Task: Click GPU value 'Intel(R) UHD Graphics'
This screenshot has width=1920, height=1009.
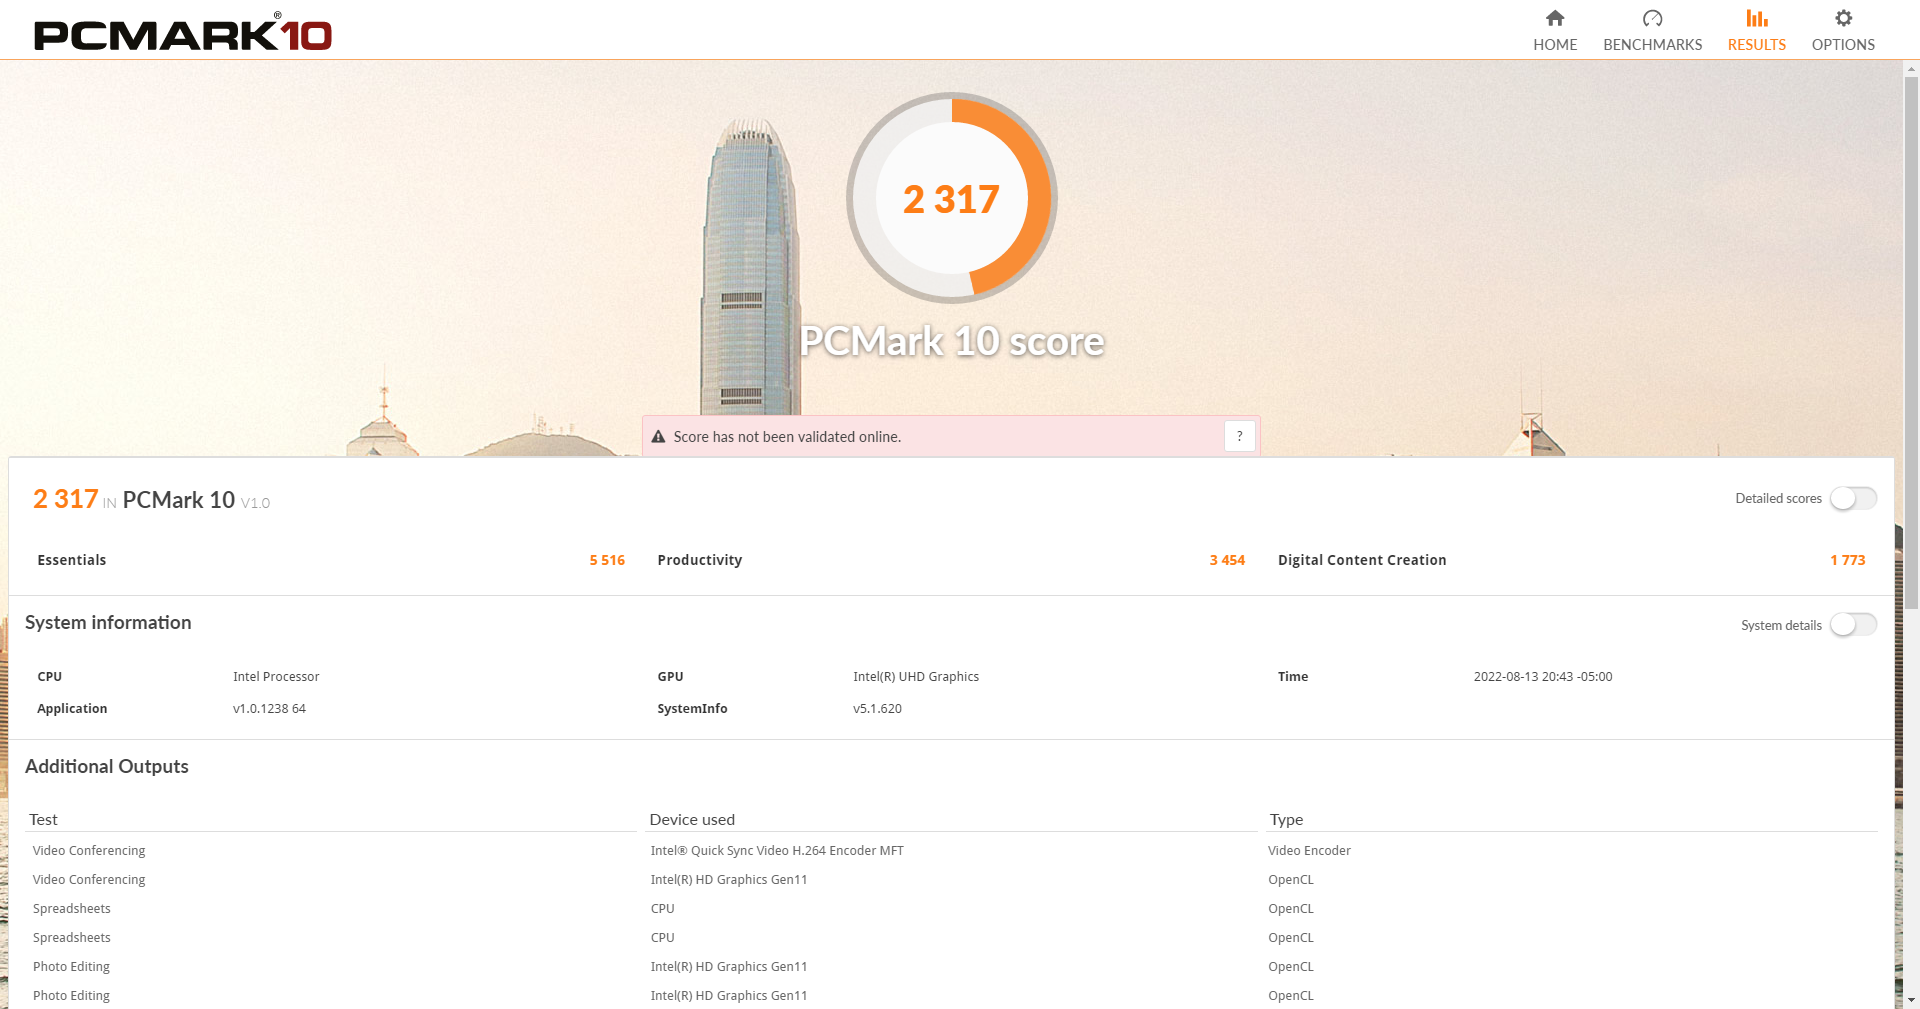Action: (916, 677)
